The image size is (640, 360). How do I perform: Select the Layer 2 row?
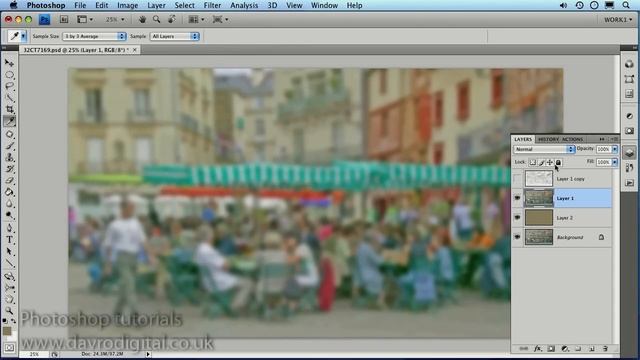(562, 218)
